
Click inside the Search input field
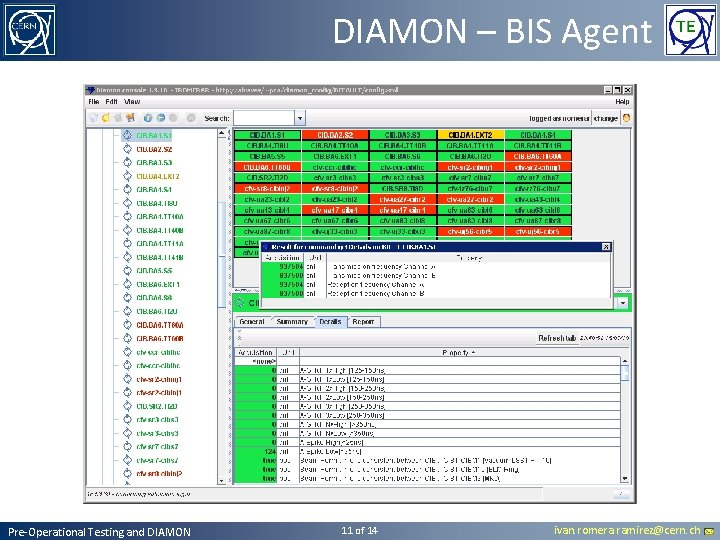click(264, 118)
